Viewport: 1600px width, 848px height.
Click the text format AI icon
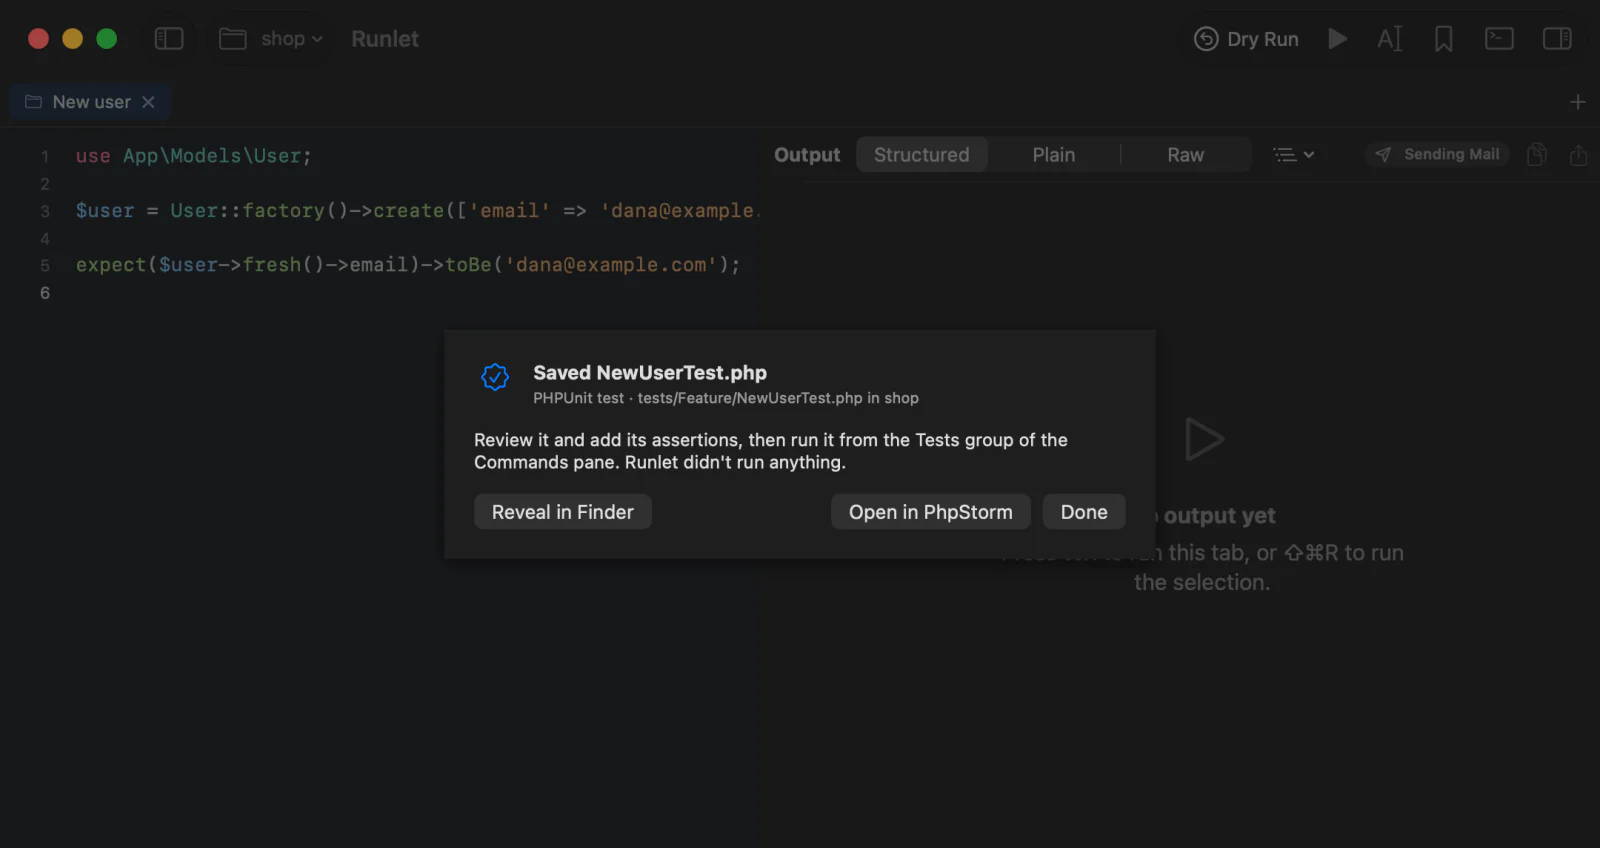coord(1390,39)
